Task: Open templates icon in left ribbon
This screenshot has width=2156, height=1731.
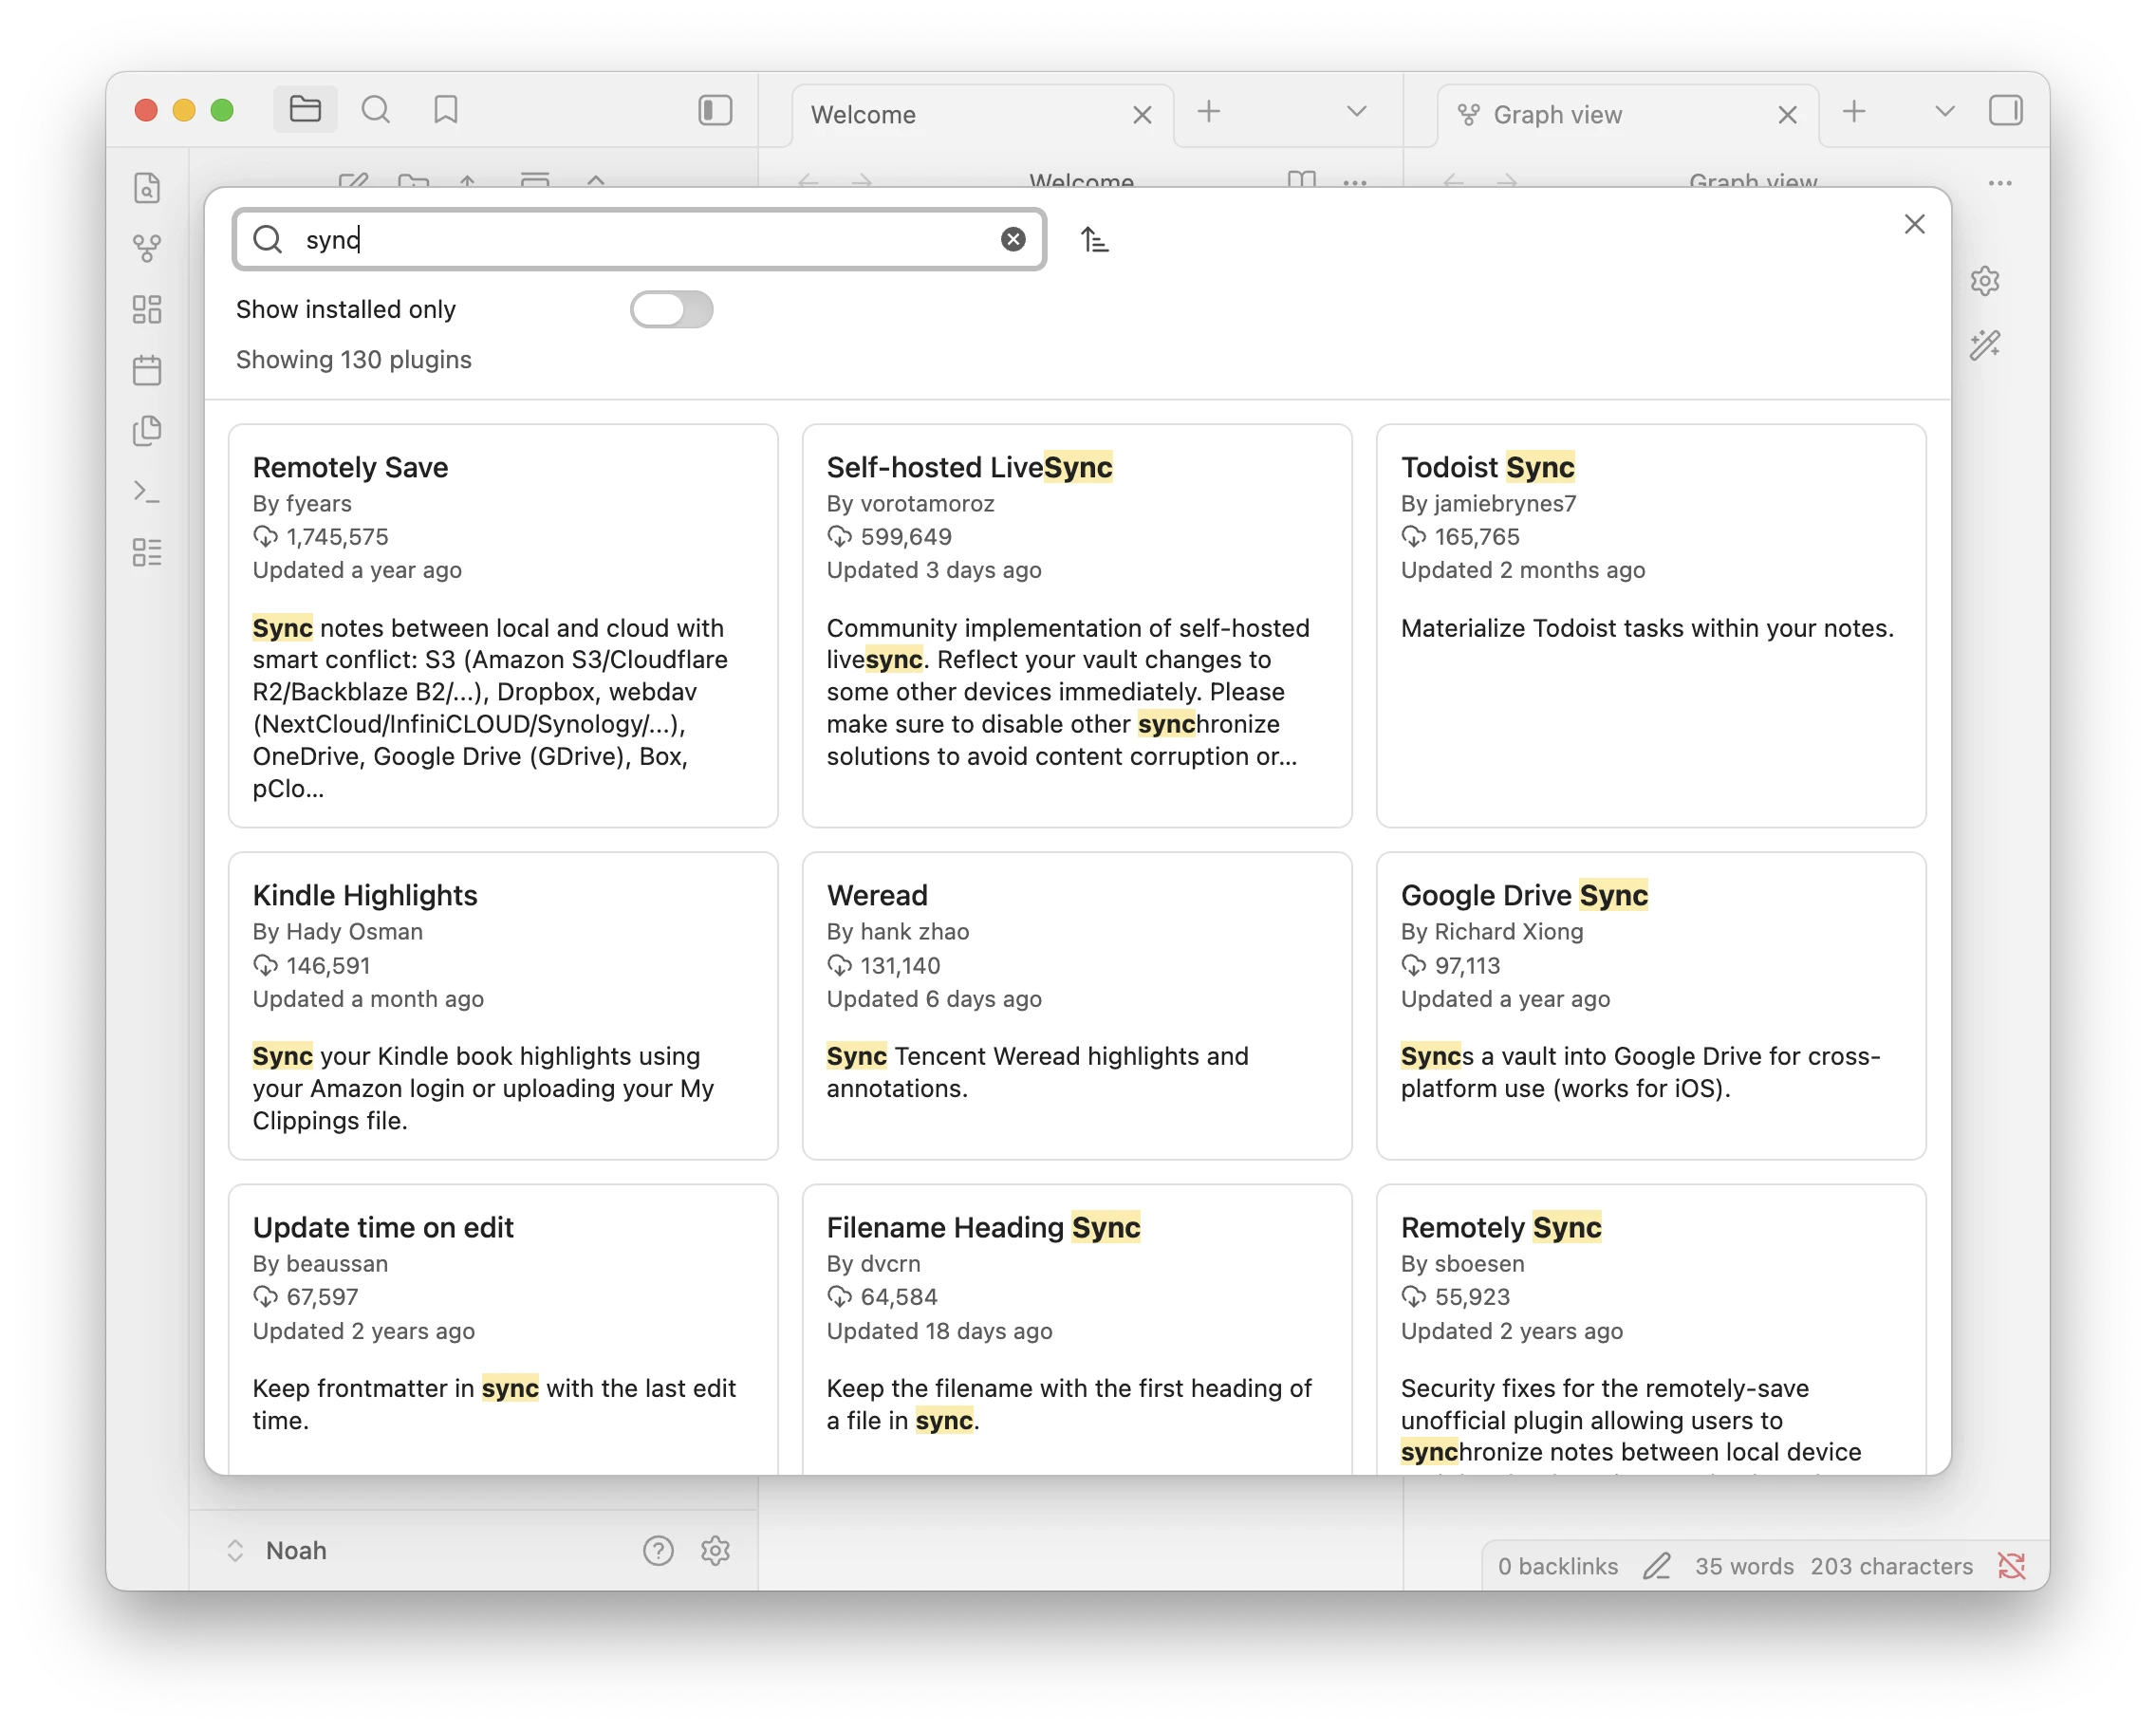Action: (x=147, y=431)
